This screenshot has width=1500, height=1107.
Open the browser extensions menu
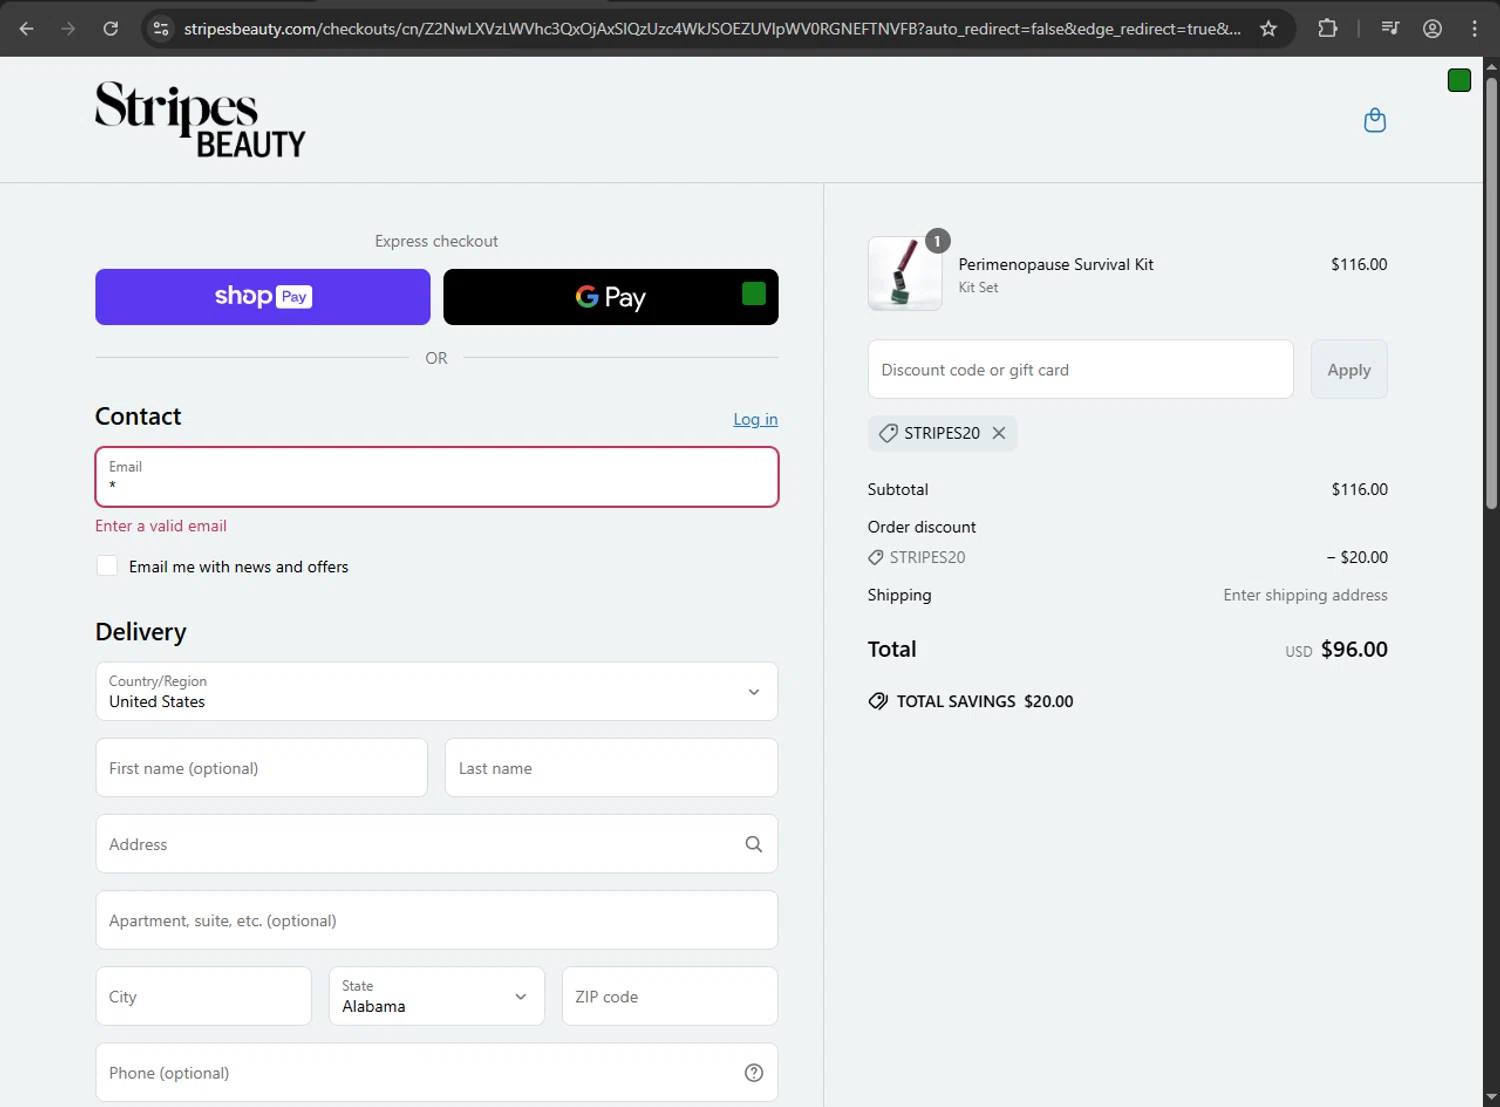1327,28
